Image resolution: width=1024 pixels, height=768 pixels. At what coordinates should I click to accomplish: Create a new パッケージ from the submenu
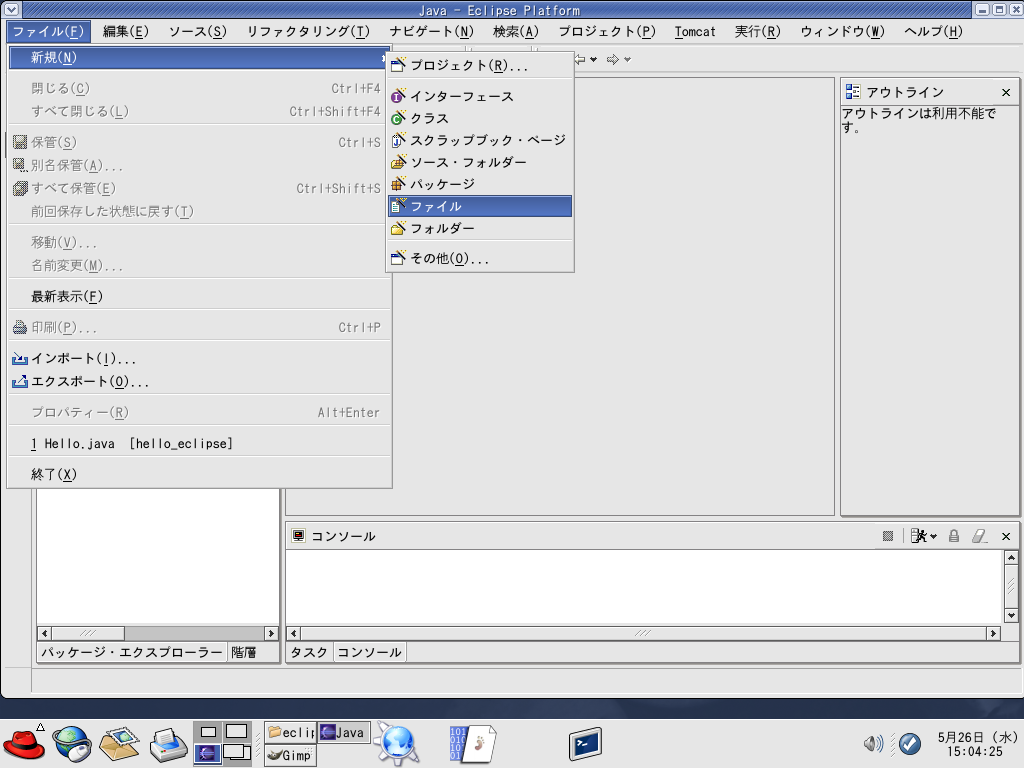point(480,184)
